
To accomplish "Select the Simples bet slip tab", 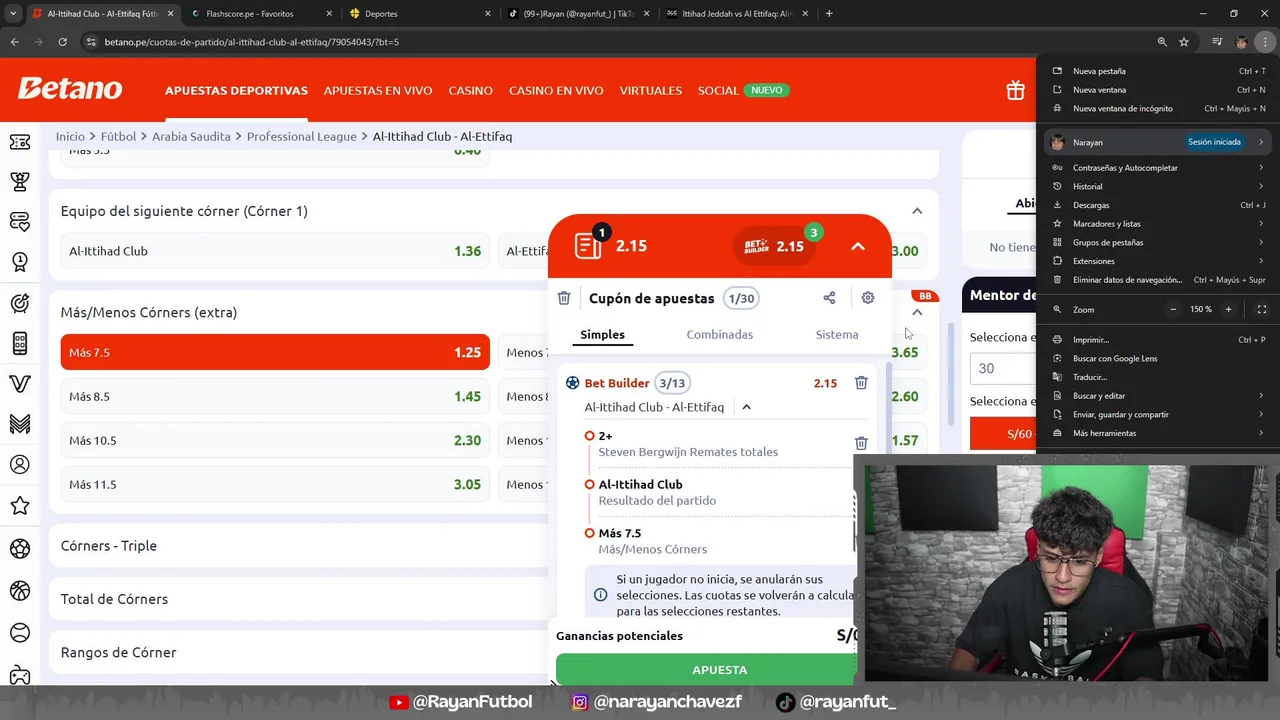I will point(603,334).
